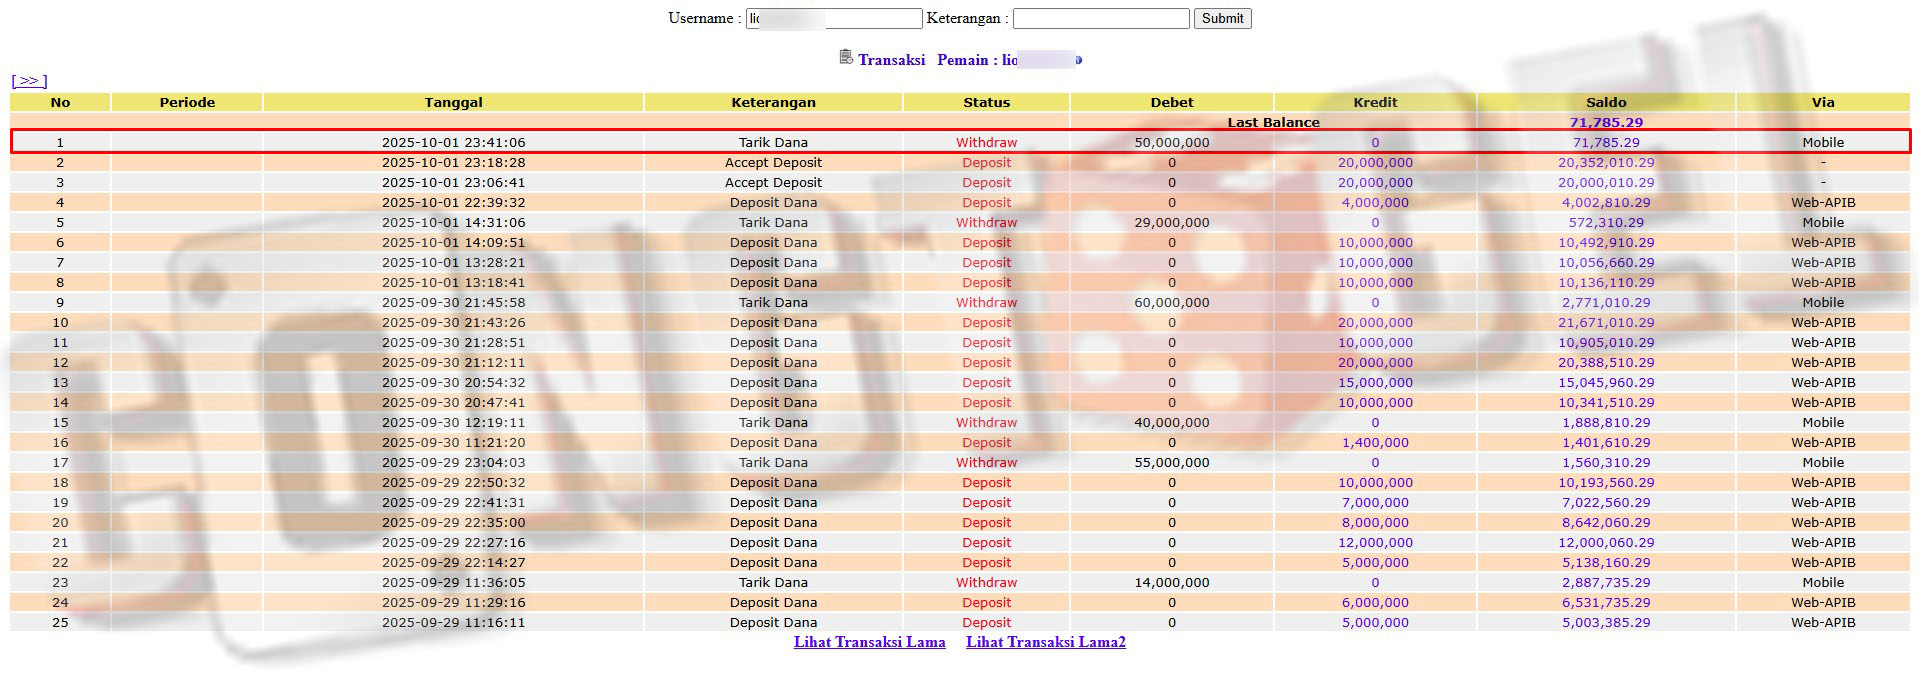This screenshot has height=681, width=1919.
Task: Select the 50,000,000 debet amount in row 1
Action: point(1171,142)
